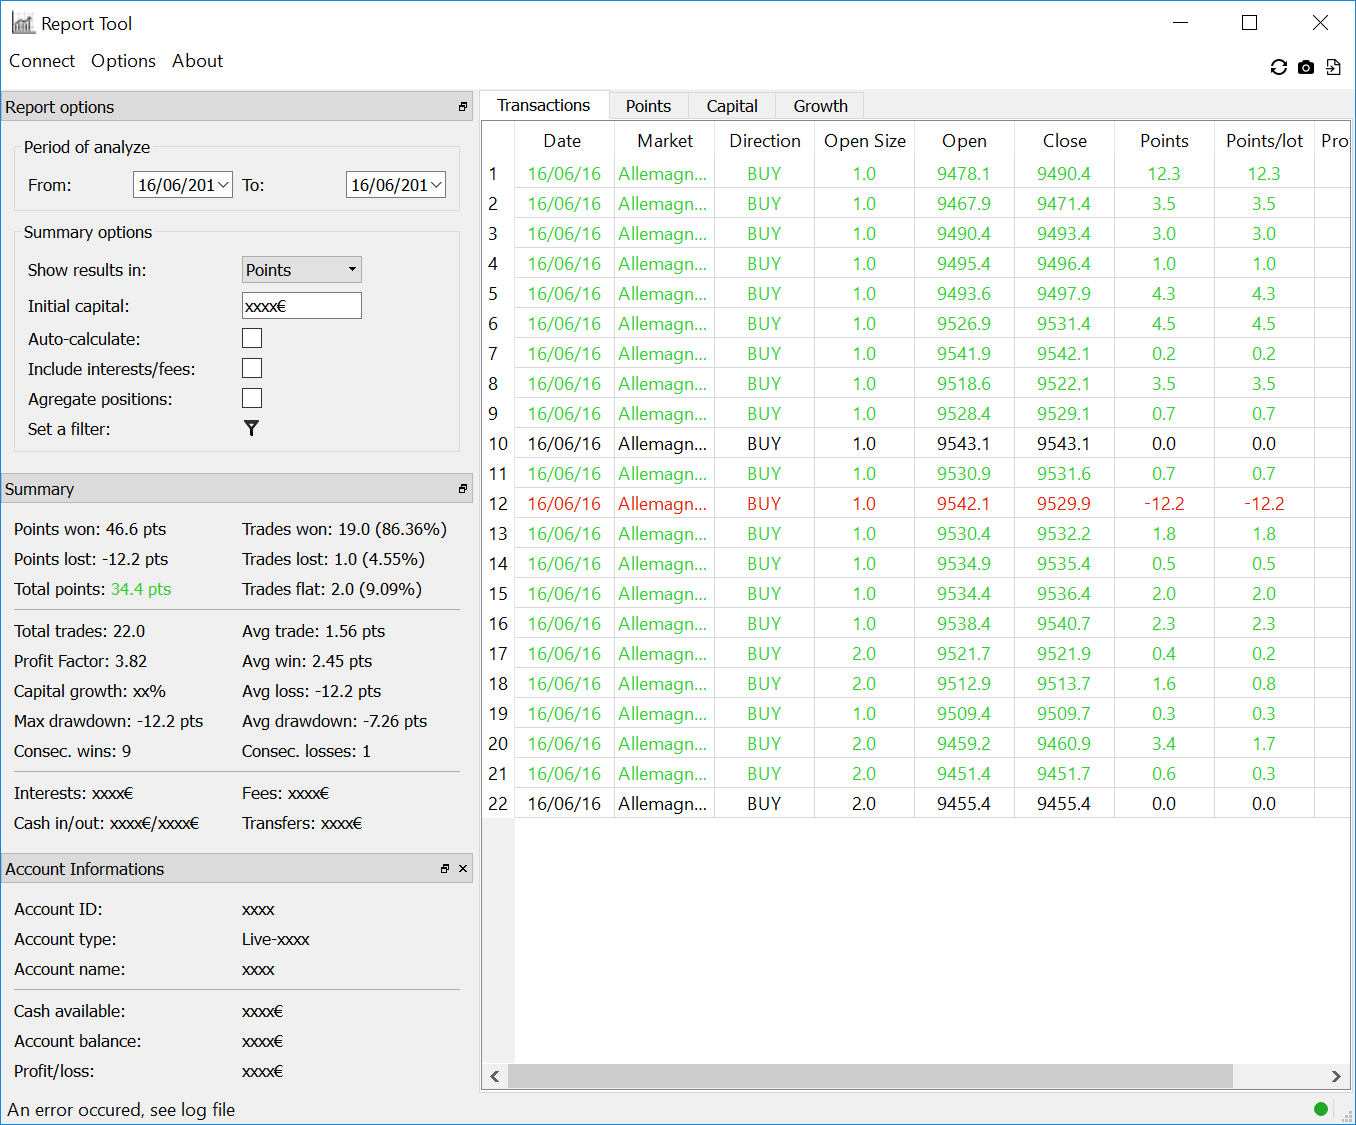
Task: Undock the Report options panel
Action: click(x=462, y=107)
